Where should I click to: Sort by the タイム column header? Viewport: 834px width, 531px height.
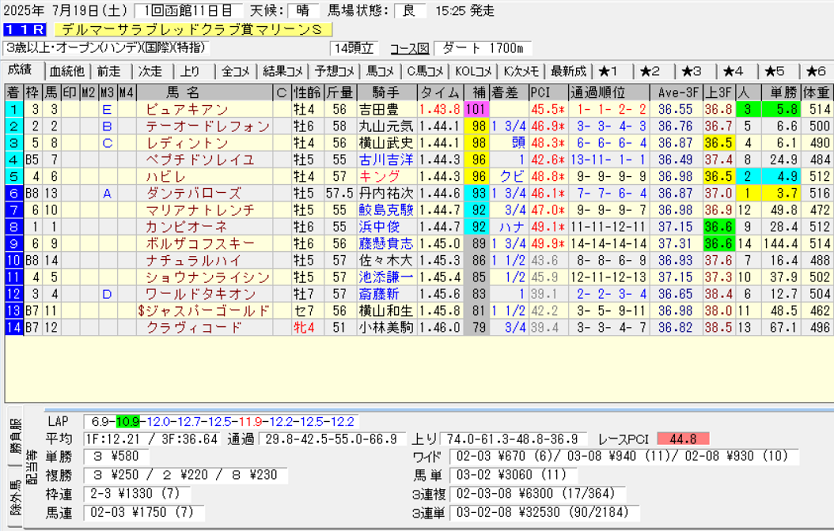[440, 92]
